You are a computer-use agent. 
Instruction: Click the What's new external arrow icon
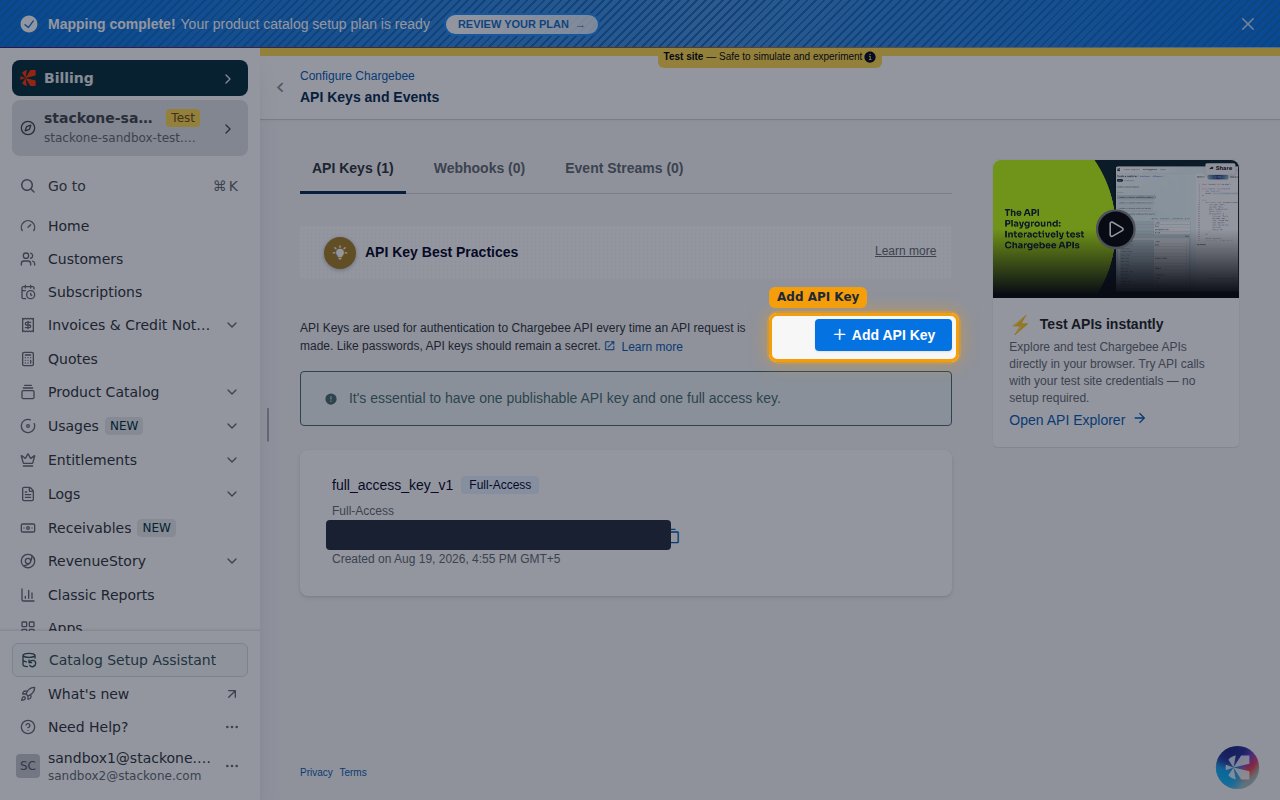coord(232,694)
